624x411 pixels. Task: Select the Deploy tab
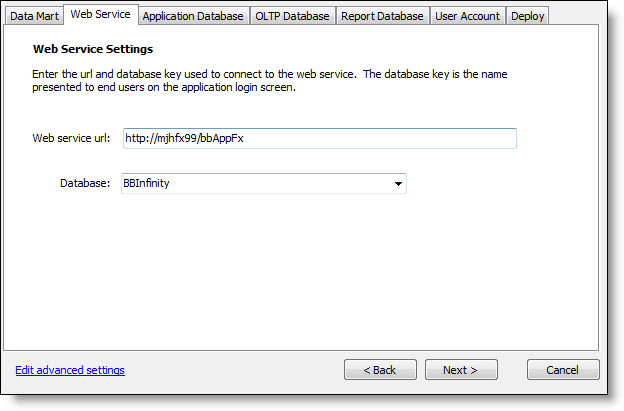(x=527, y=16)
